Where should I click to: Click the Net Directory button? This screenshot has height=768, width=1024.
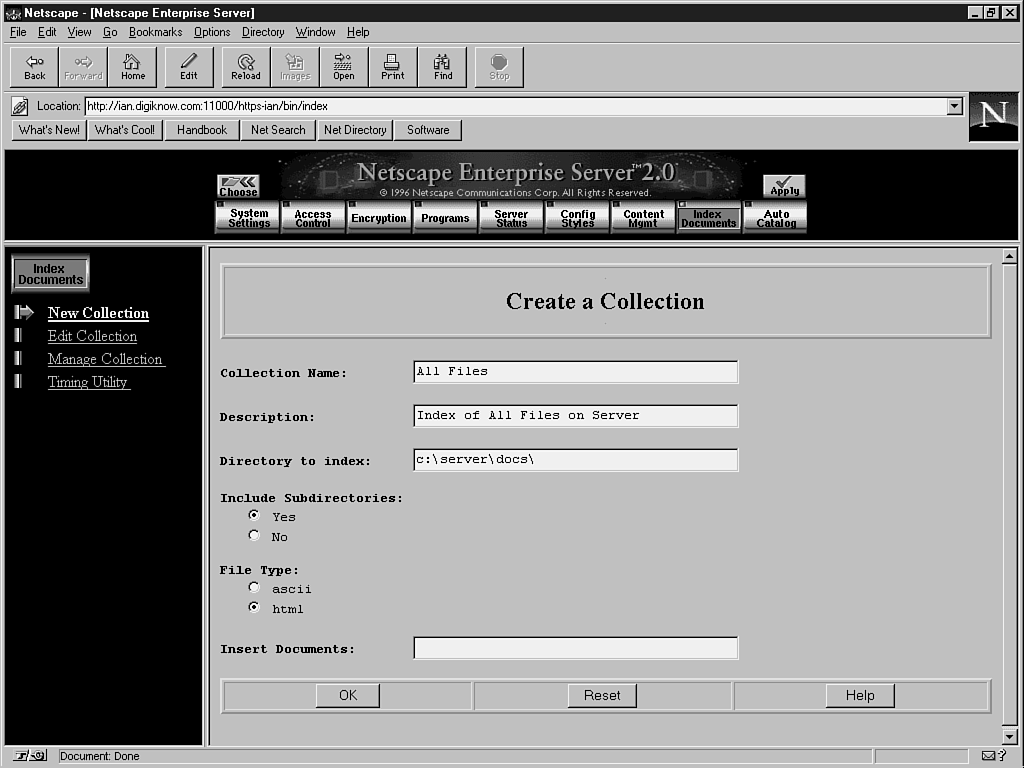tap(355, 130)
